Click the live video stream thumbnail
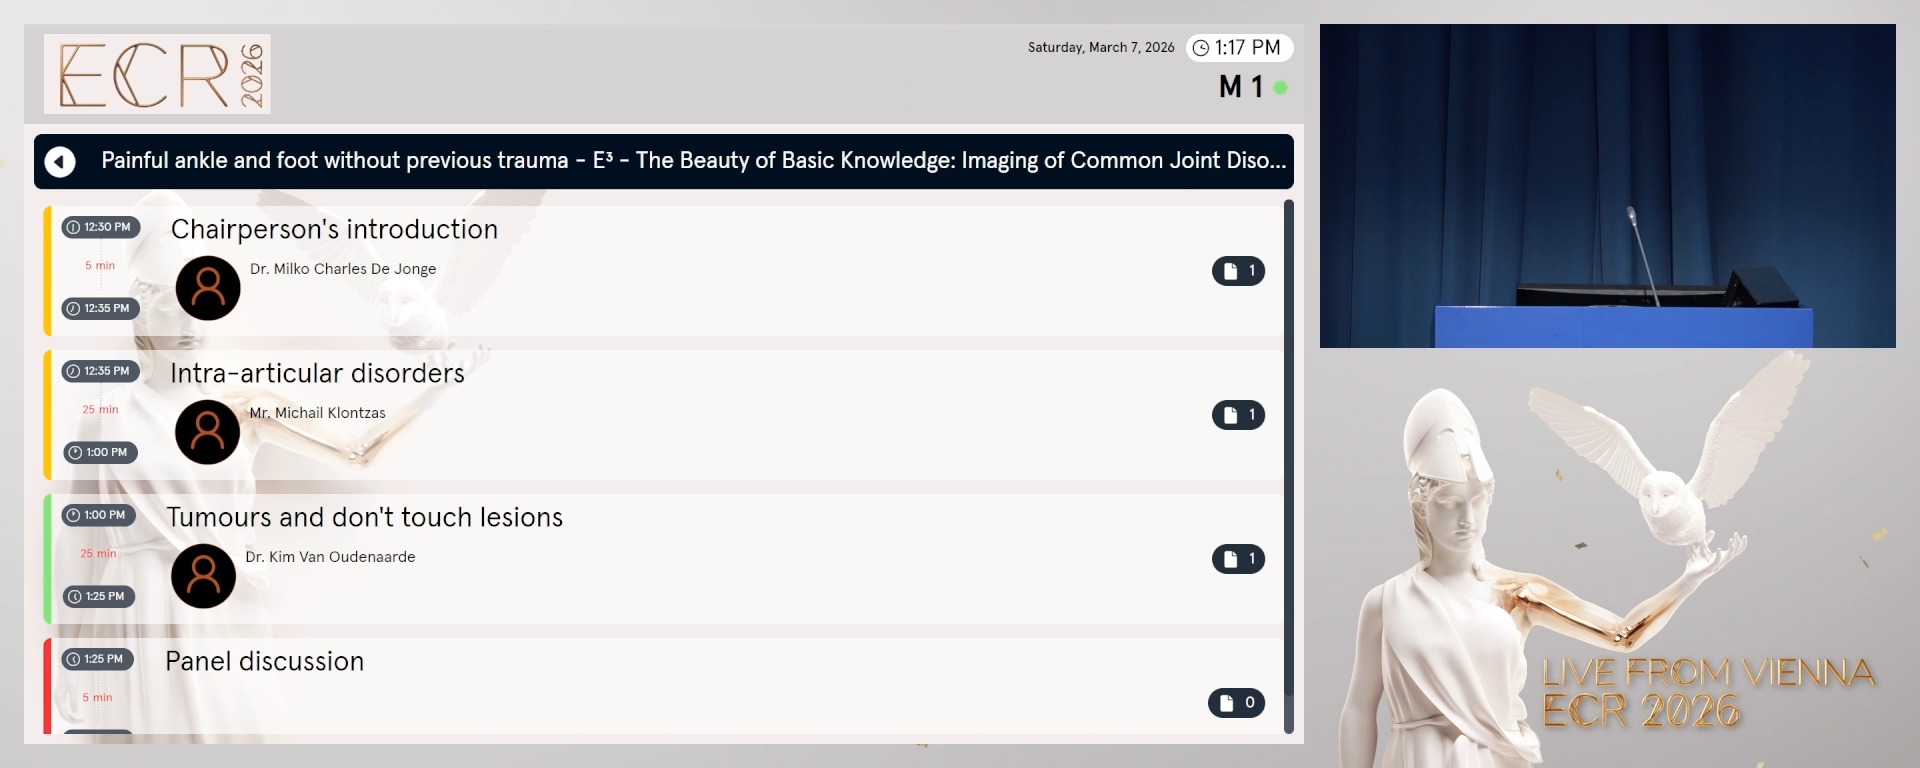Screen dimensions: 1920x768 (x=1607, y=186)
